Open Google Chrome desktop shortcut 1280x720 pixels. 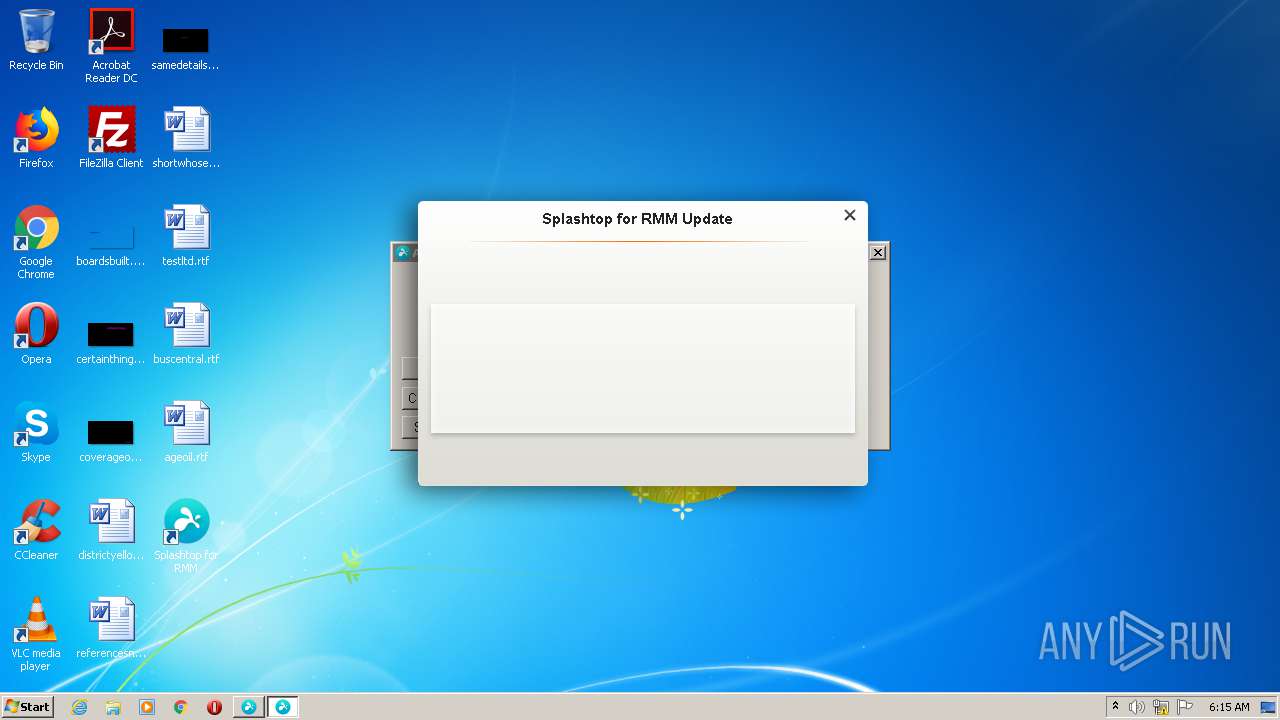coord(36,243)
